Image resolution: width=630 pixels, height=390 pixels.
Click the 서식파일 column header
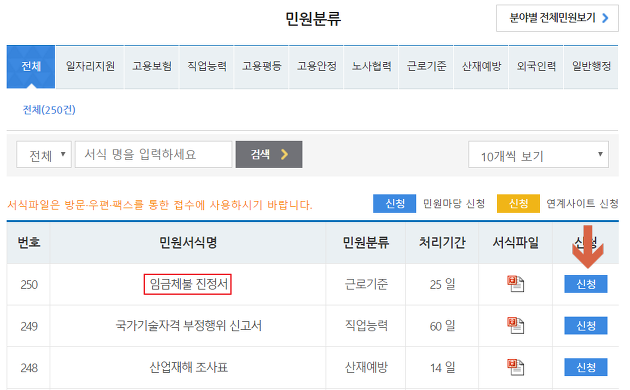point(515,242)
